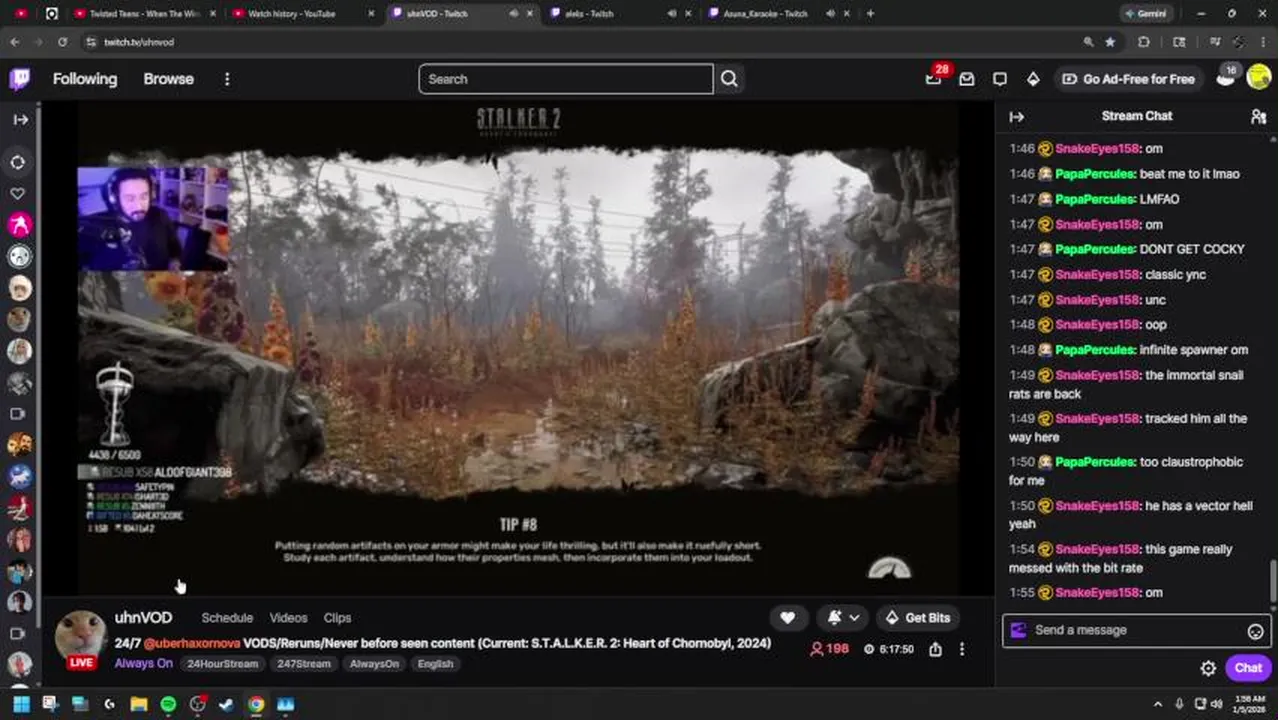Open the emote picker smiley icon
Image resolution: width=1278 pixels, height=720 pixels.
(1255, 631)
